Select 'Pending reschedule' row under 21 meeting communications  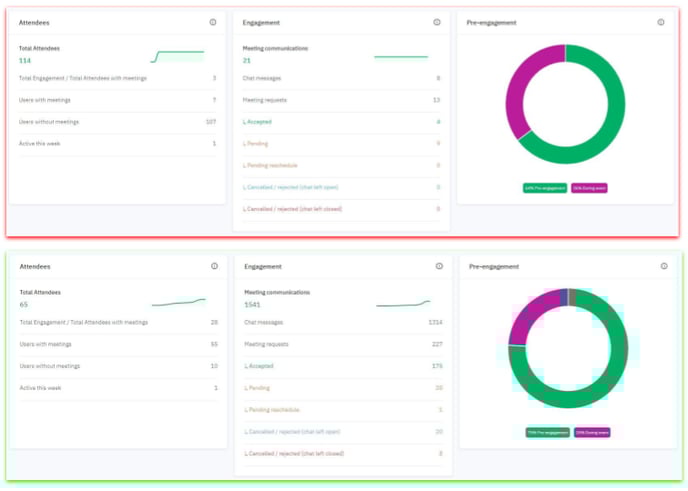tap(341, 165)
